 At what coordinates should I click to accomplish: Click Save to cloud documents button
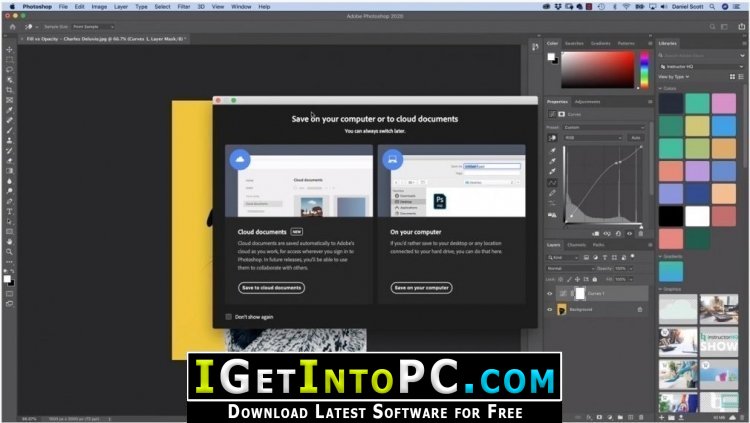point(271,288)
